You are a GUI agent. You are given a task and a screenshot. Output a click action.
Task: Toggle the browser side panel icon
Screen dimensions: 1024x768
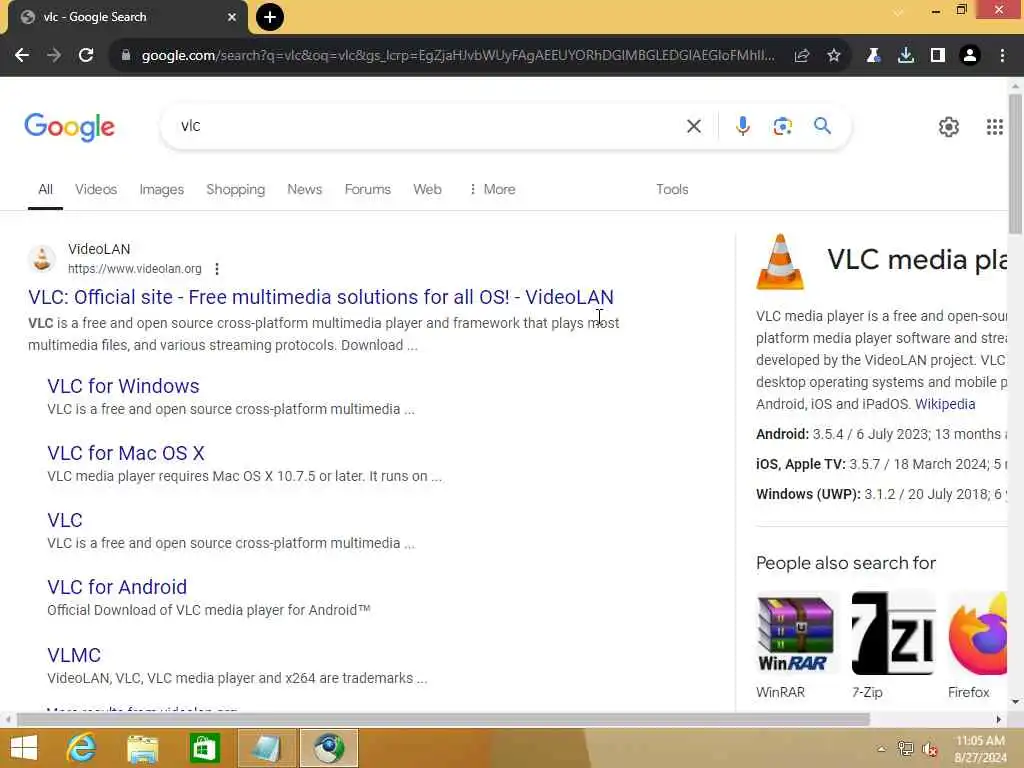938,55
